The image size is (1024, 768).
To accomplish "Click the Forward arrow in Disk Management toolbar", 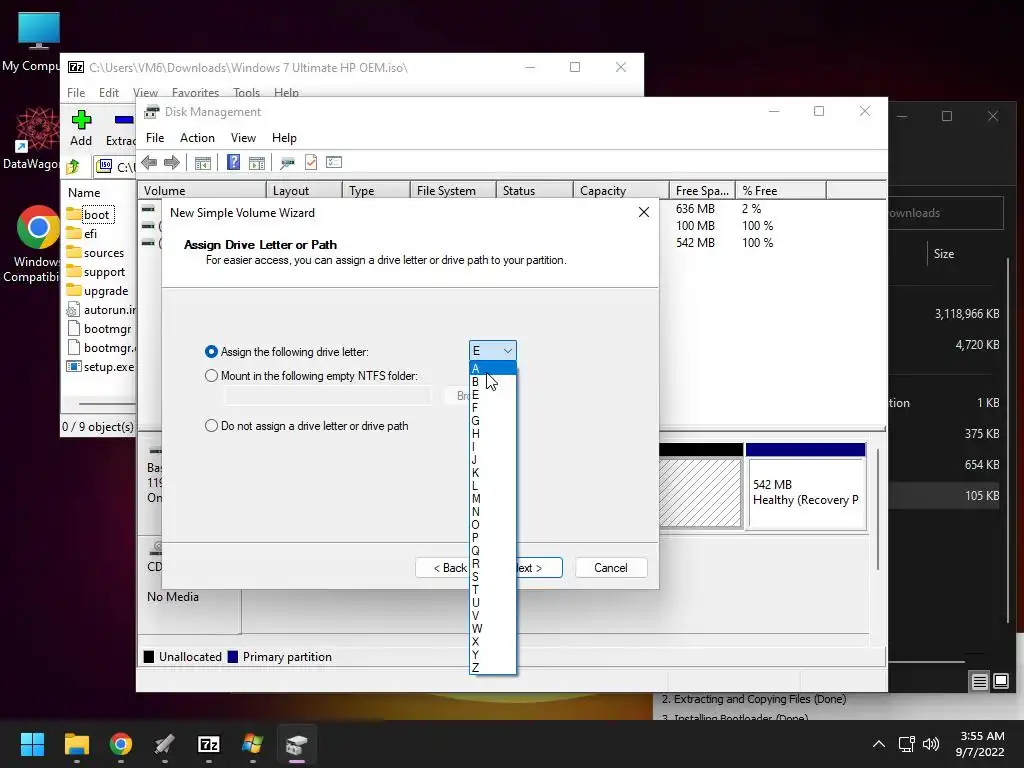I will pyautogui.click(x=172, y=163).
